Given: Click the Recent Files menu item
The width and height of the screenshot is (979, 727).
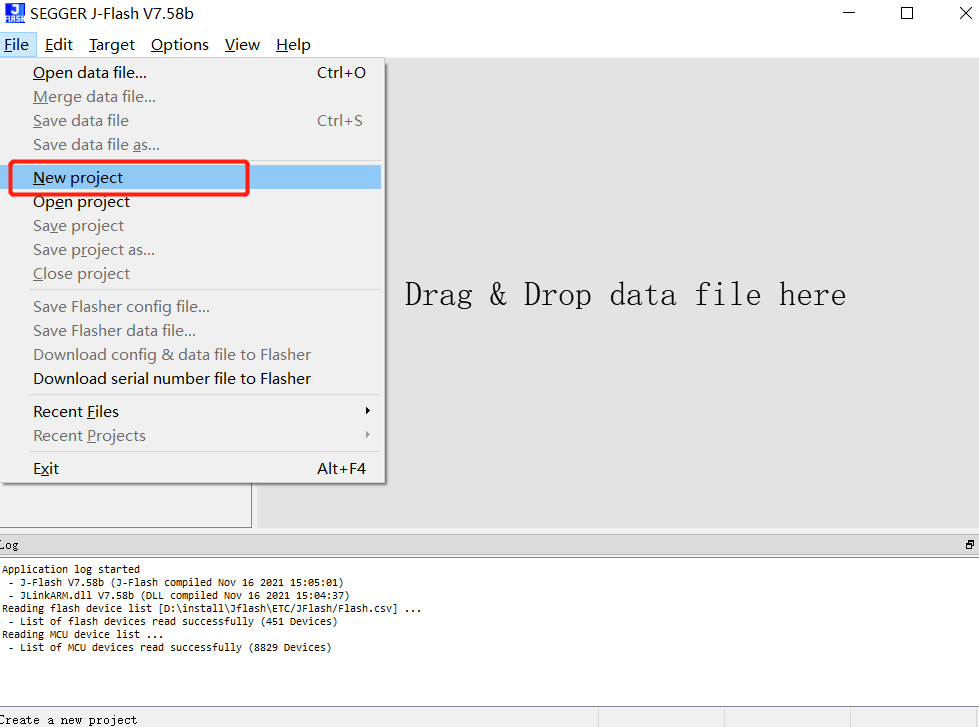Looking at the screenshot, I should coord(76,412).
